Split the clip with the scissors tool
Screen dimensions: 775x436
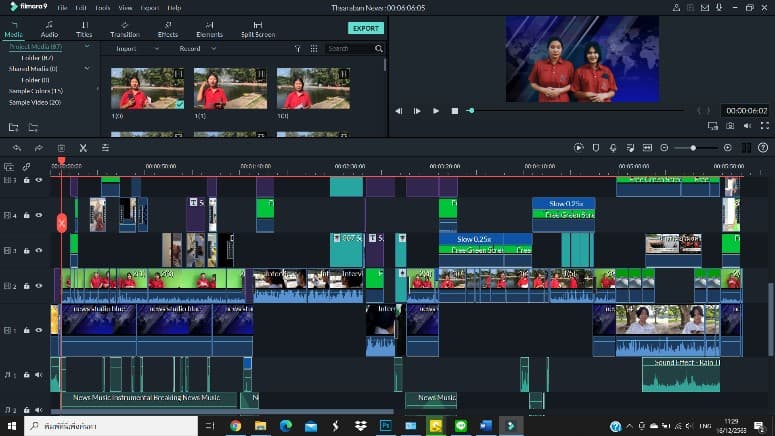(x=83, y=148)
